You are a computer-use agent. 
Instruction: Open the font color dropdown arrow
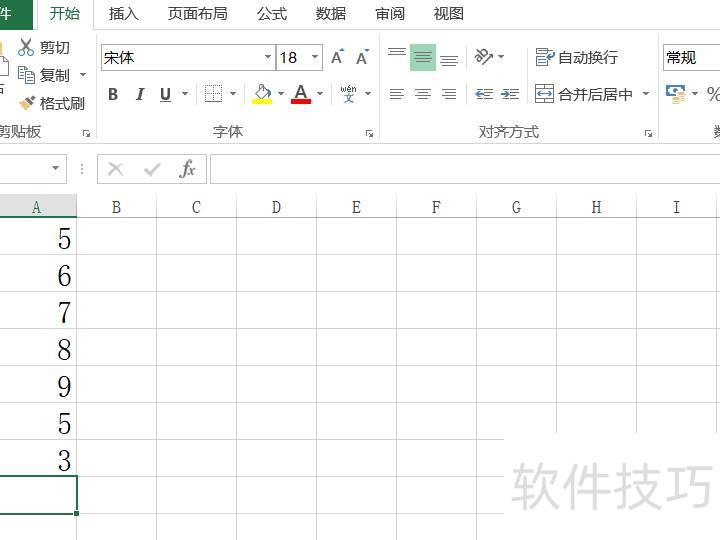click(320, 94)
